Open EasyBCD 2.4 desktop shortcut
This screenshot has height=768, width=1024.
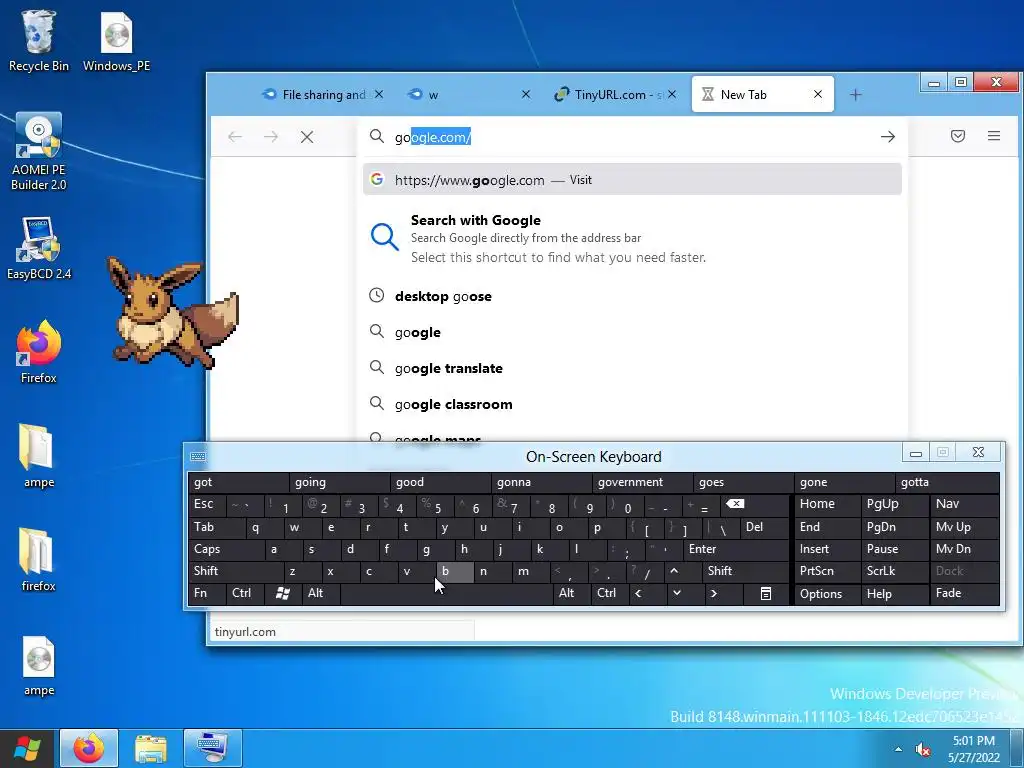39,248
